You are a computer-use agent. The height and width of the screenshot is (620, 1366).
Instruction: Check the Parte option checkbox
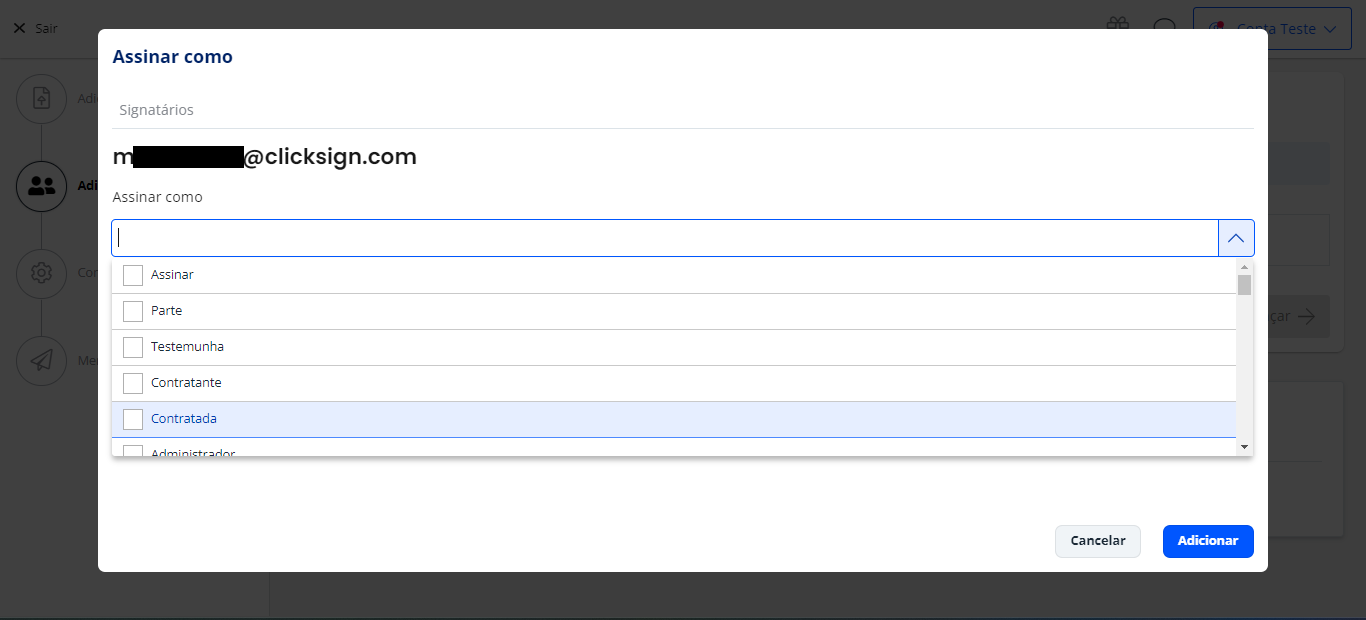pos(133,311)
